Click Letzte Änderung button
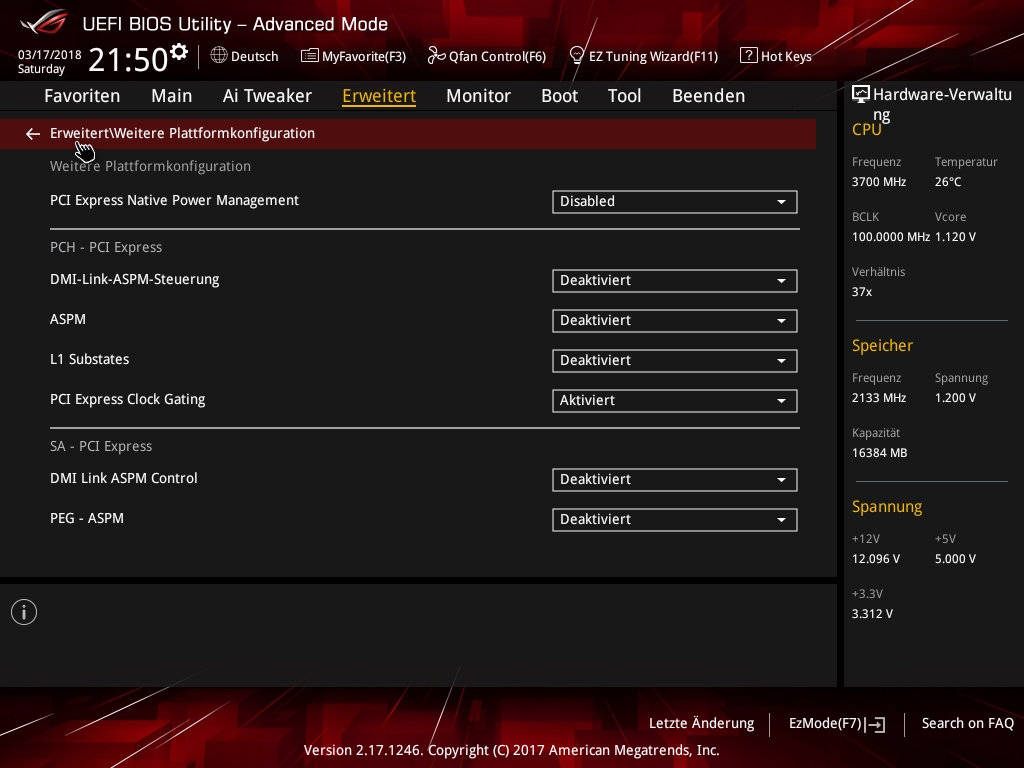Screen dimensions: 1024x768 click(x=701, y=724)
